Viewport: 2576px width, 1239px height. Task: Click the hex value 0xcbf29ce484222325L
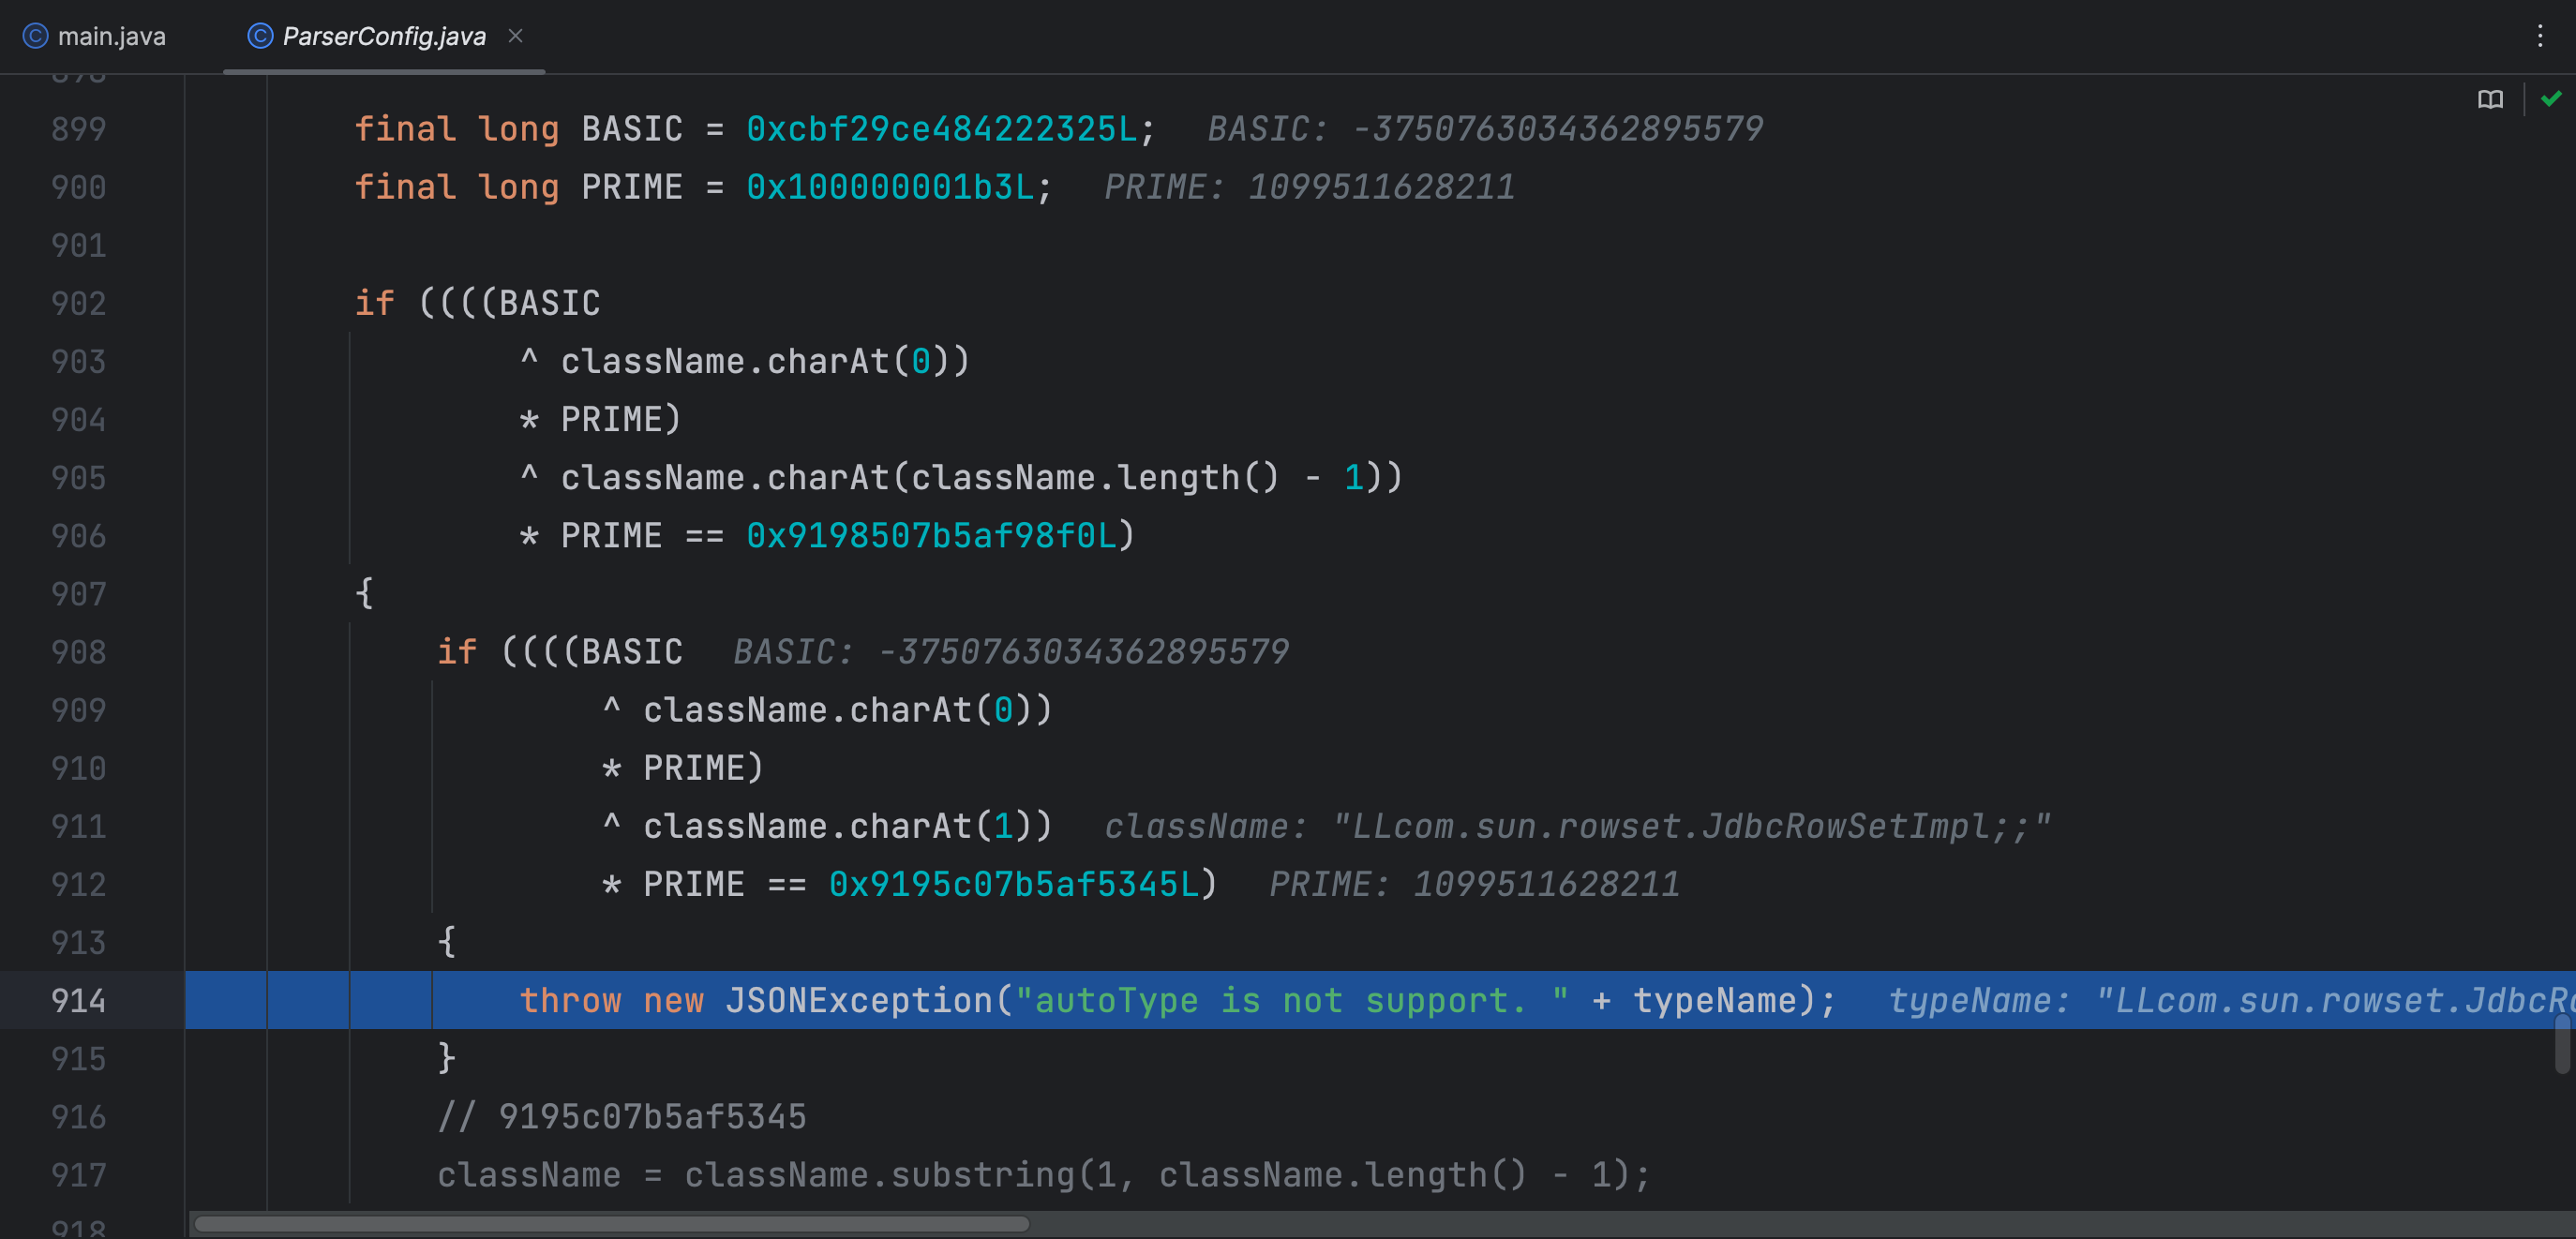pyautogui.click(x=941, y=129)
